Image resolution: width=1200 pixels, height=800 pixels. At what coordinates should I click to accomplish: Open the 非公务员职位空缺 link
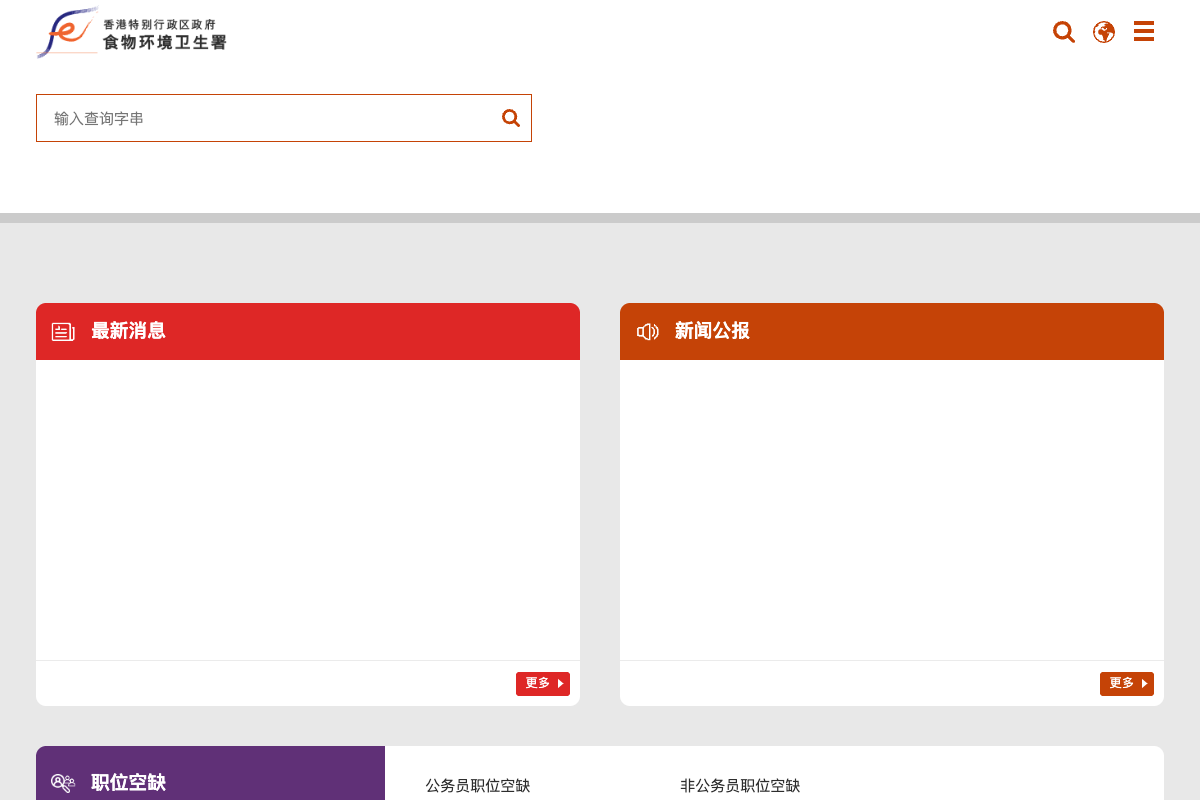[x=740, y=786]
